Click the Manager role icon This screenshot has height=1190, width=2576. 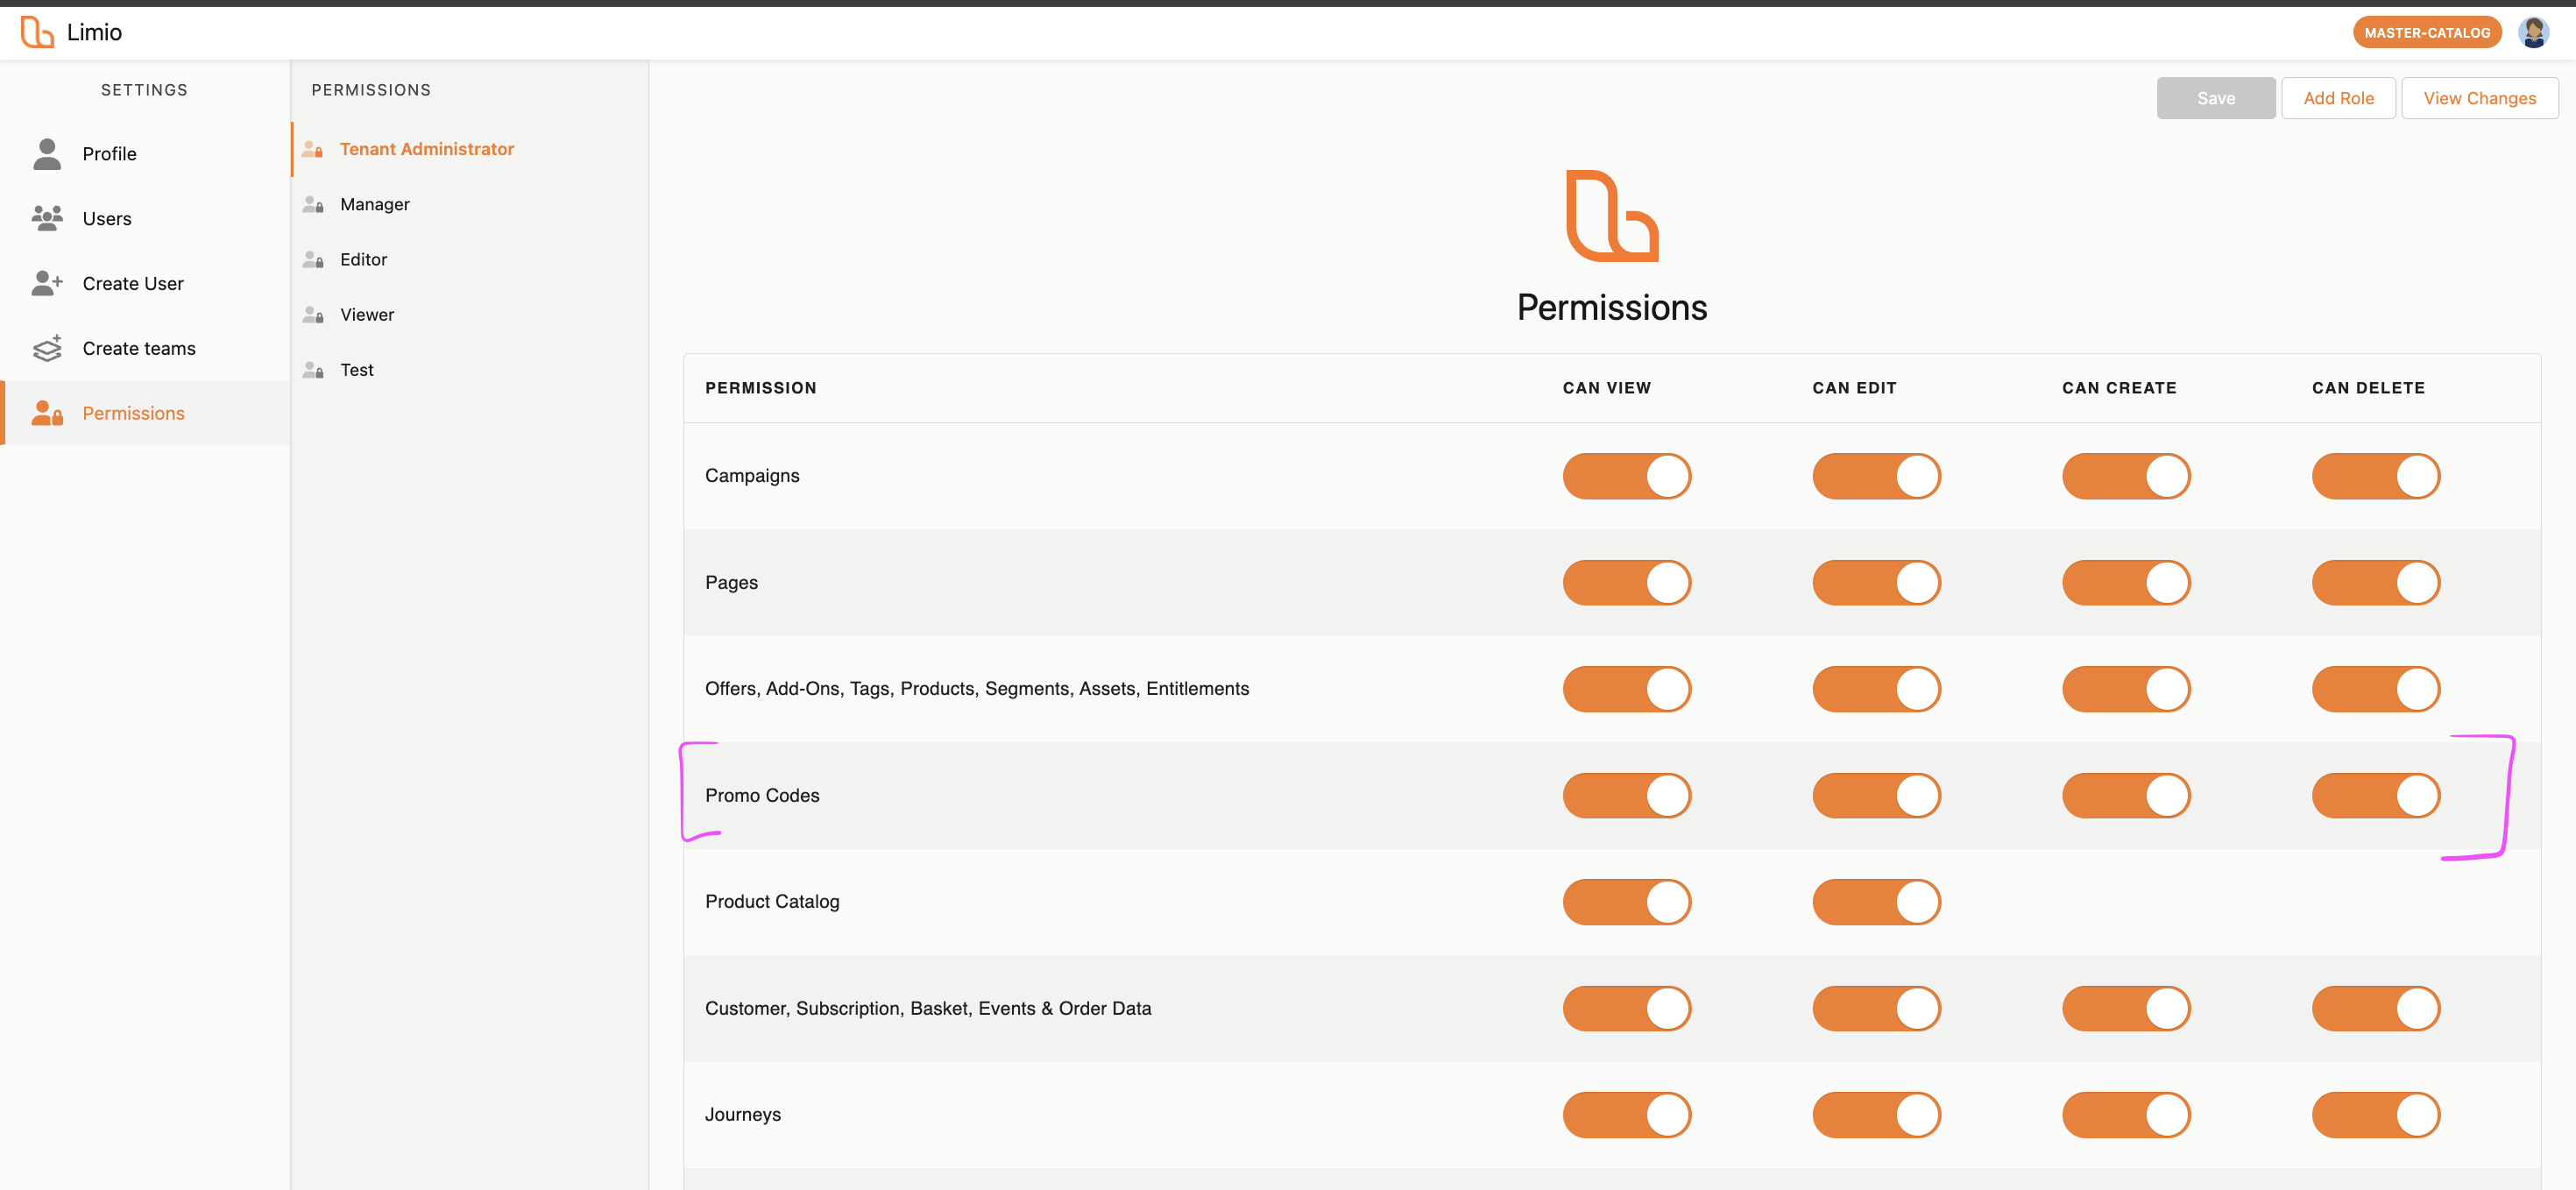tap(313, 204)
